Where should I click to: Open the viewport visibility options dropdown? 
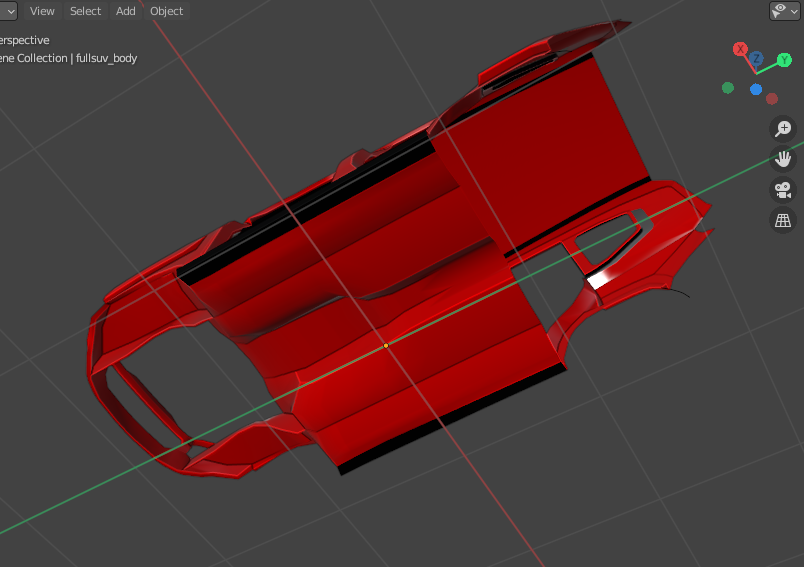pyautogui.click(x=785, y=11)
